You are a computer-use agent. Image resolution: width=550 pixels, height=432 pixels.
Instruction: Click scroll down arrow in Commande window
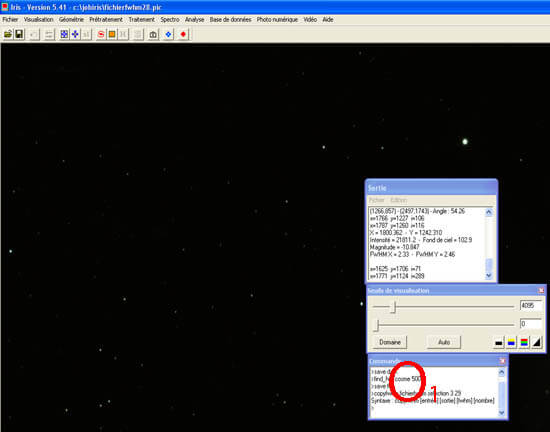click(502, 413)
